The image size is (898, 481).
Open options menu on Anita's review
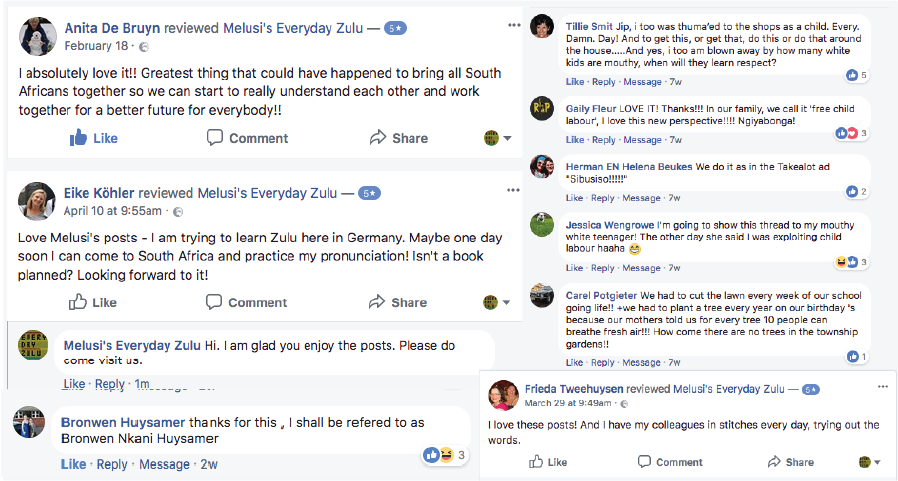[514, 23]
